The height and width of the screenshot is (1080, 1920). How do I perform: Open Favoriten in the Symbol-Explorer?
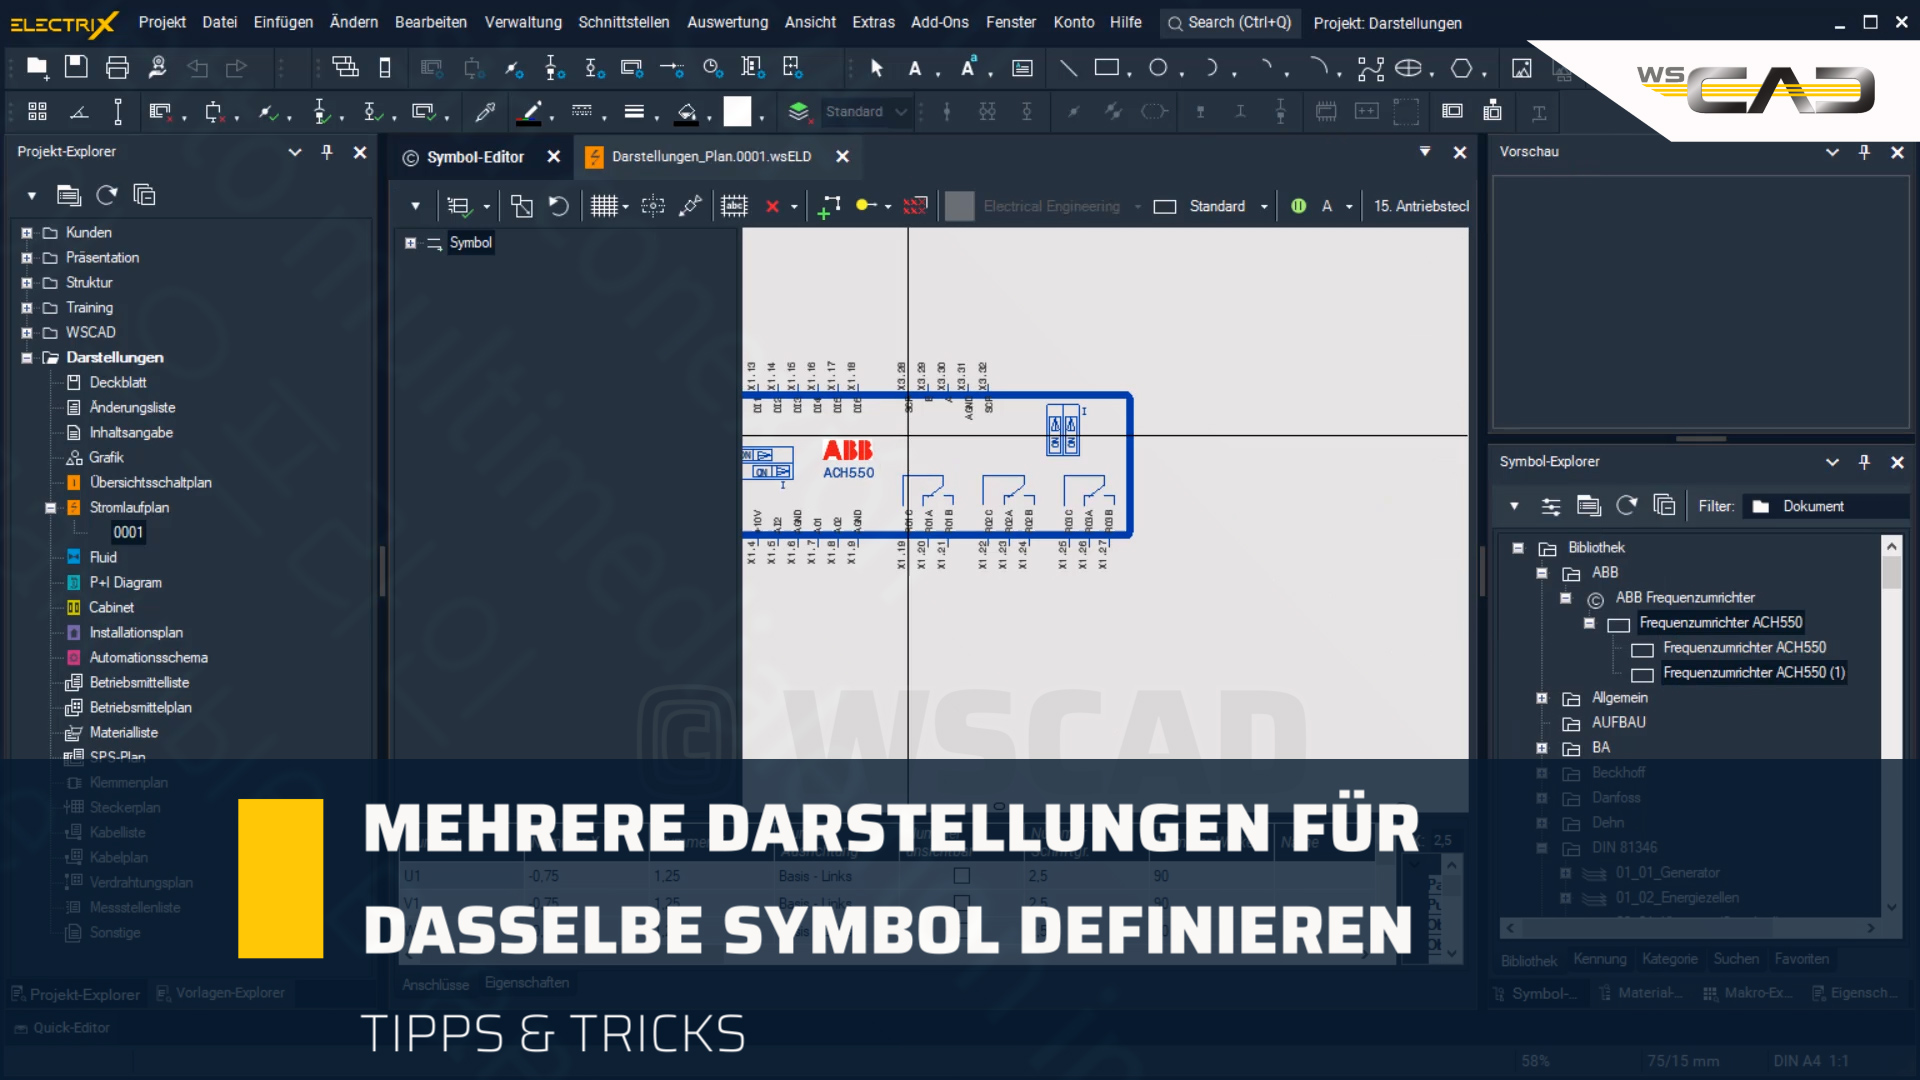click(1802, 959)
